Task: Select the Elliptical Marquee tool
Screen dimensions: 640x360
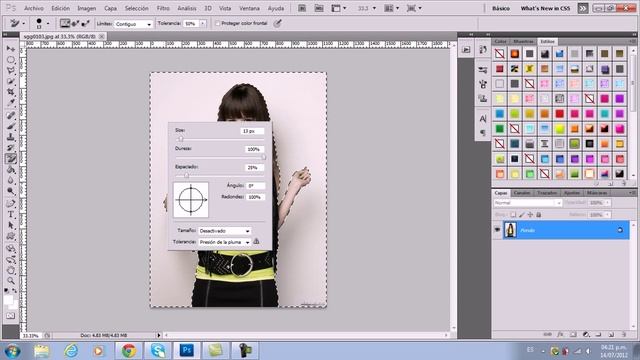Action: point(11,60)
